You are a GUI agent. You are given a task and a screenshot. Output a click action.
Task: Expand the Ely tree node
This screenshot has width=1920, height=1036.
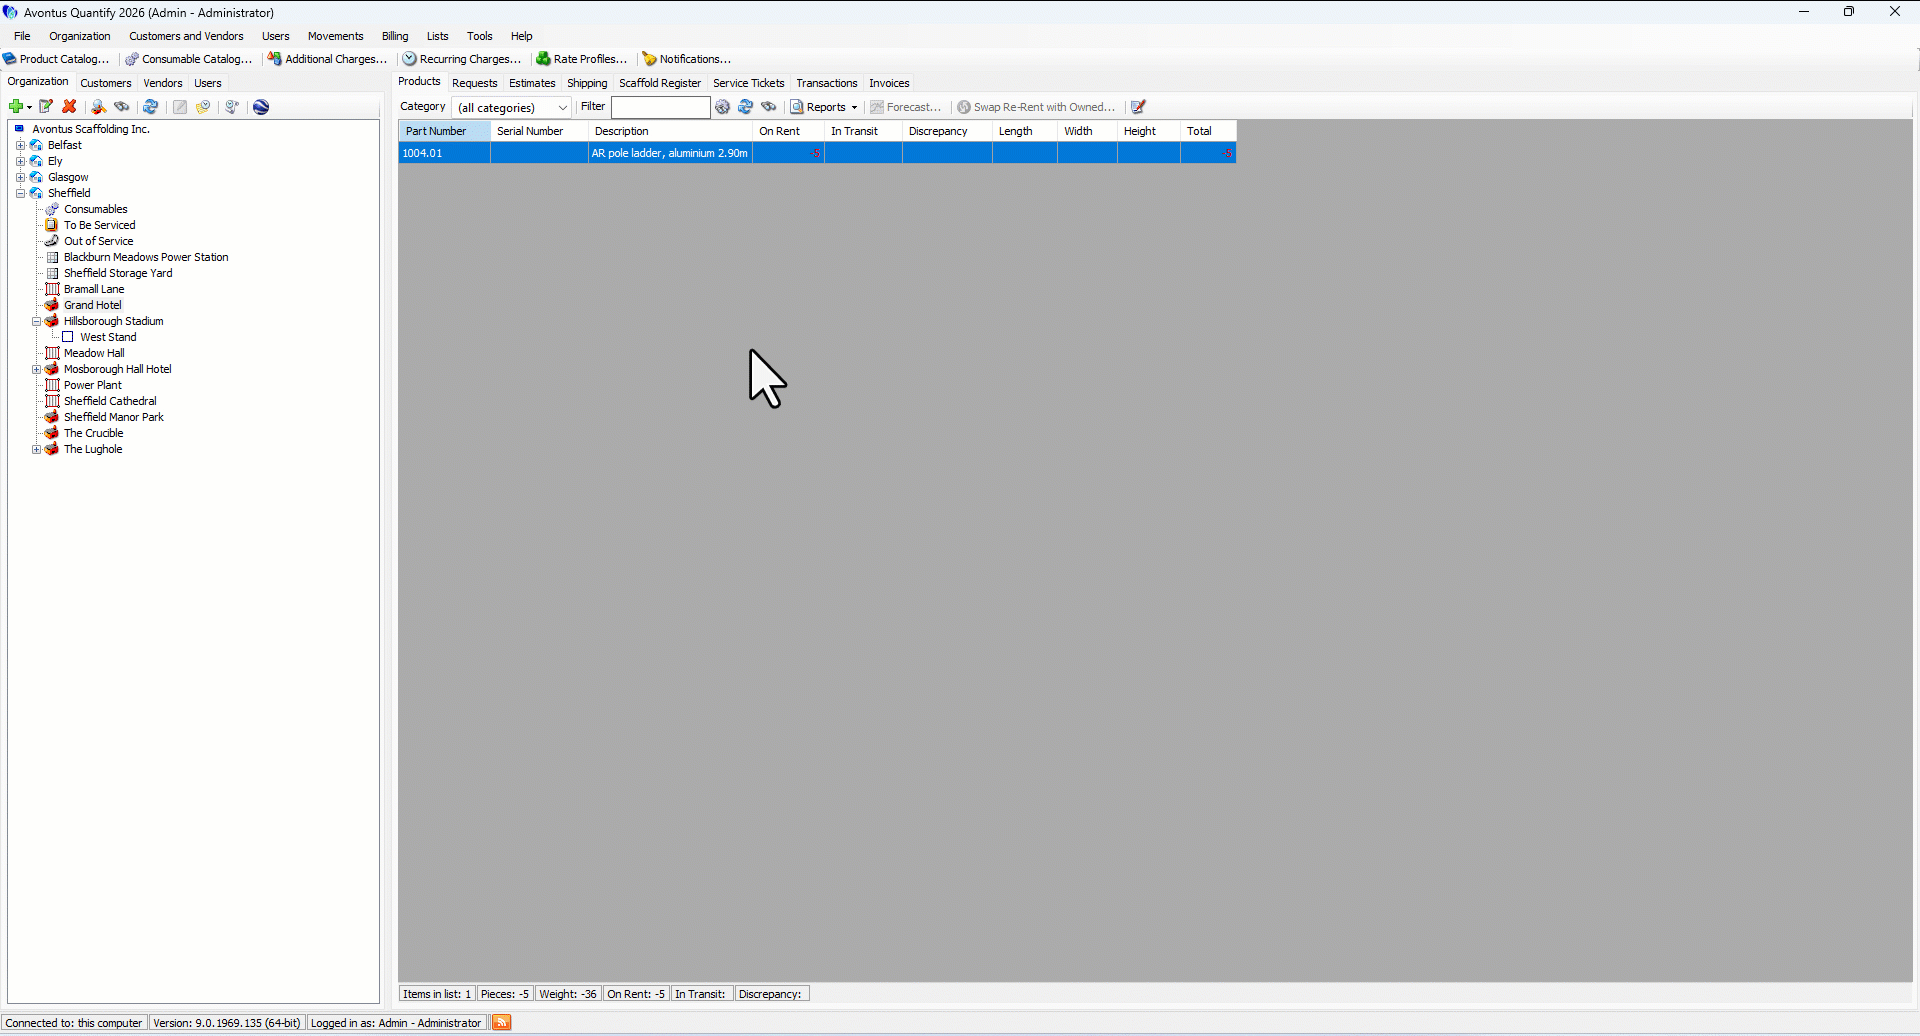(x=20, y=161)
